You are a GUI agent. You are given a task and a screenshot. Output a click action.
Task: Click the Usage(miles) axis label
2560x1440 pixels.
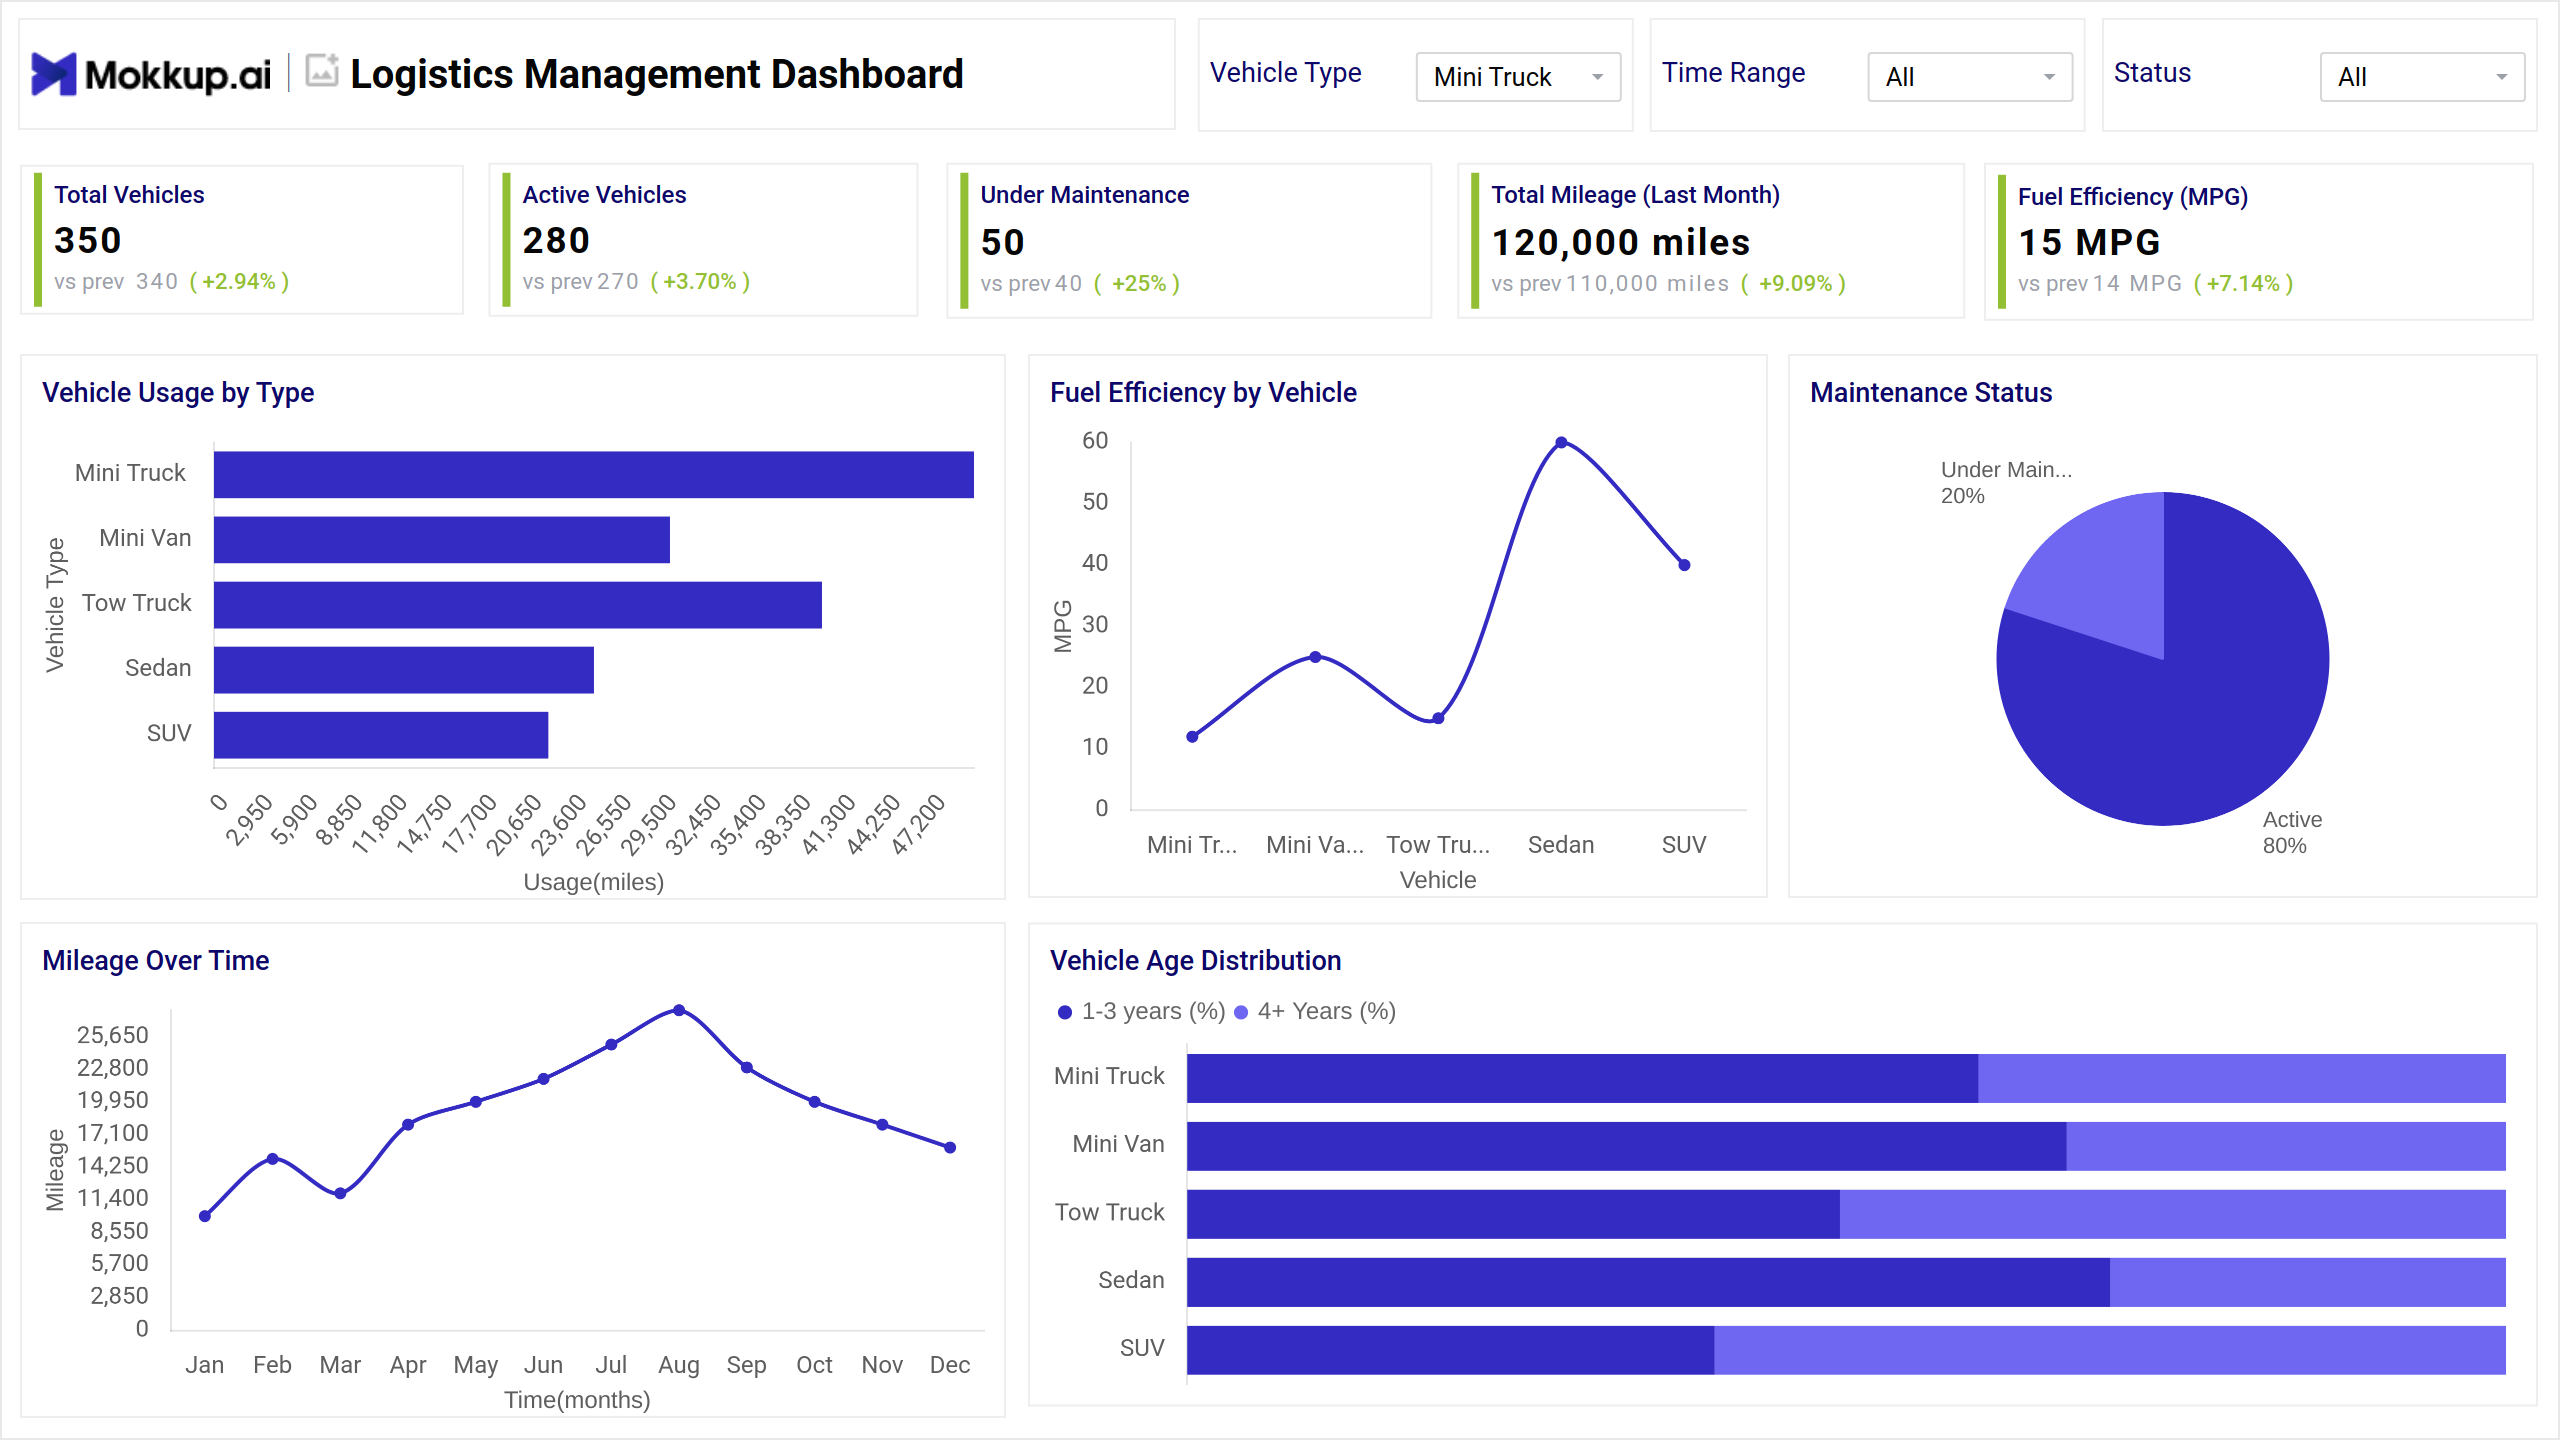(x=594, y=882)
